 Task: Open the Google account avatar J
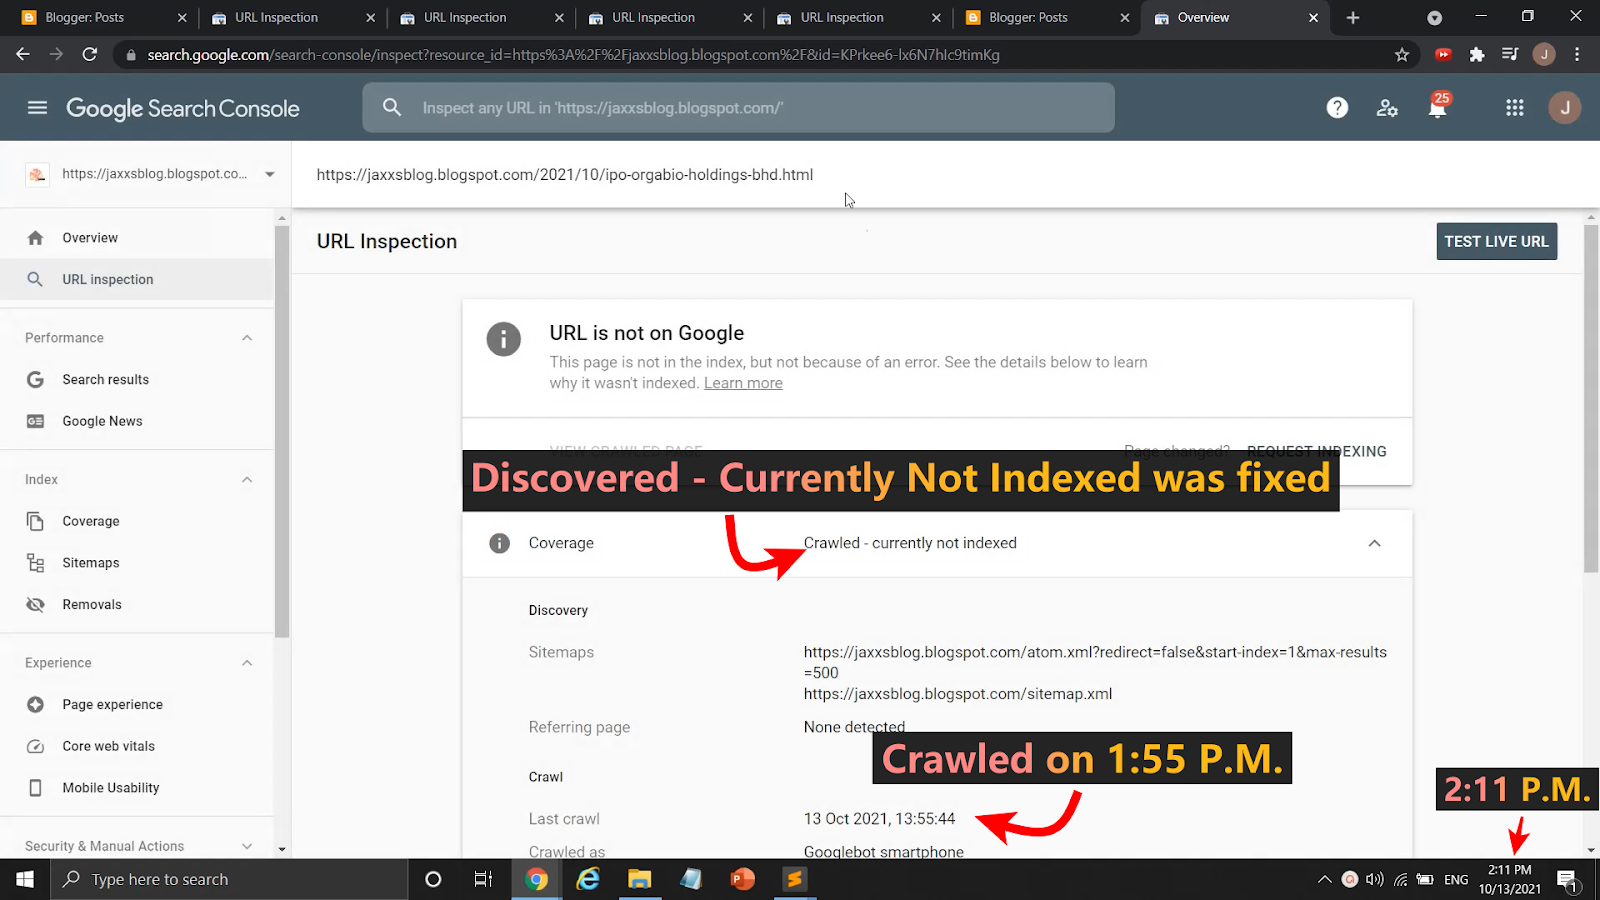tap(1565, 108)
